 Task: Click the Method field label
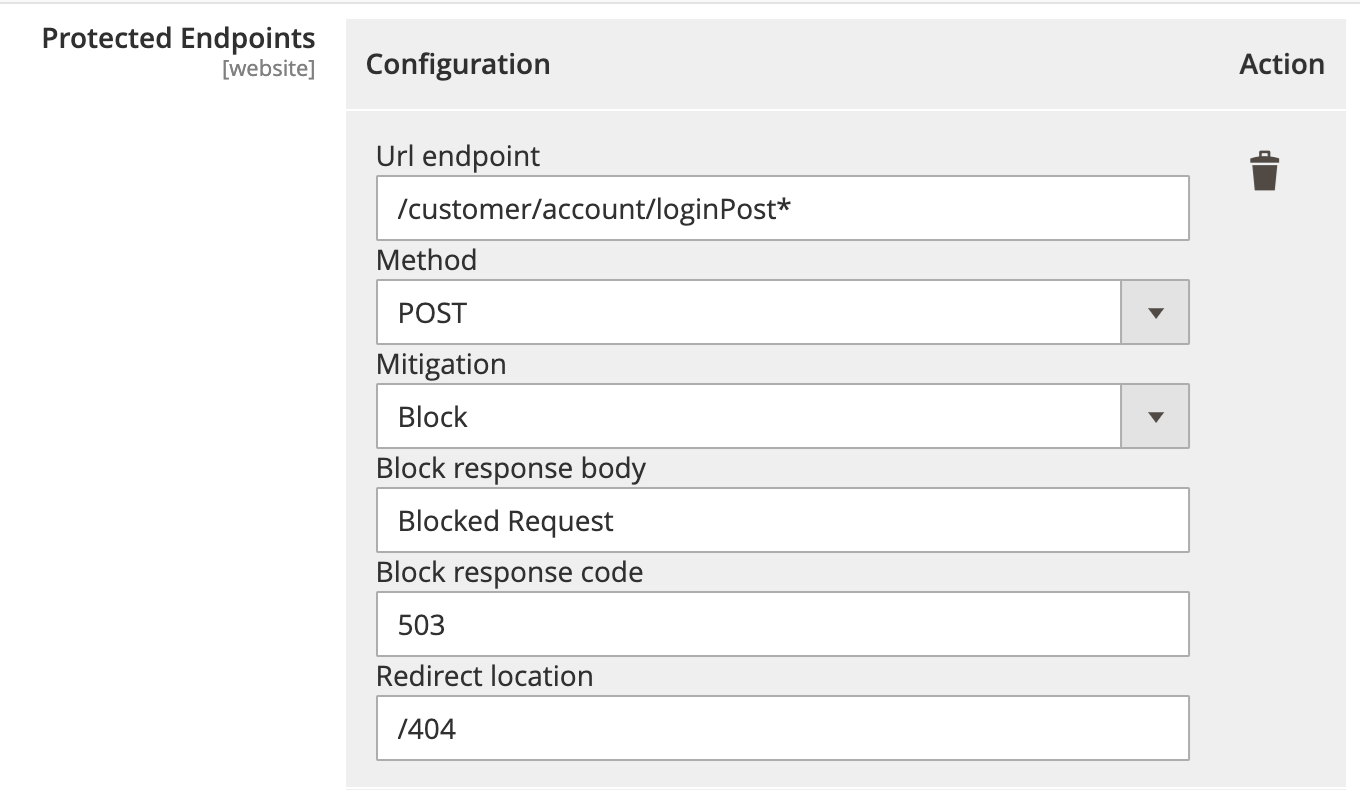point(426,260)
